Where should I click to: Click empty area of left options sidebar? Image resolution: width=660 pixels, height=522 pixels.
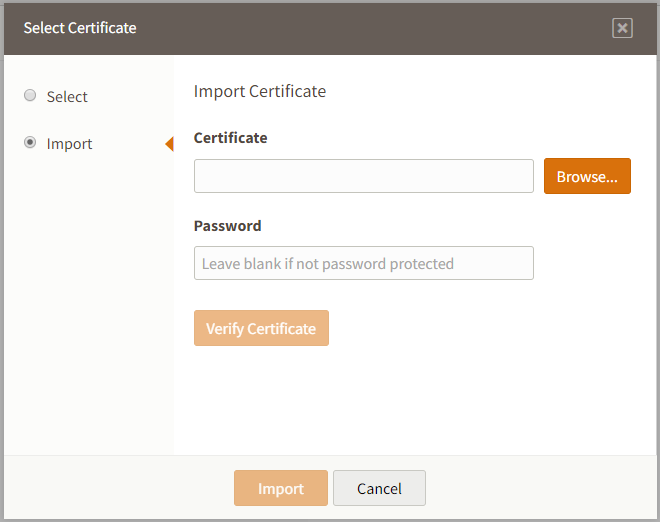click(x=88, y=300)
